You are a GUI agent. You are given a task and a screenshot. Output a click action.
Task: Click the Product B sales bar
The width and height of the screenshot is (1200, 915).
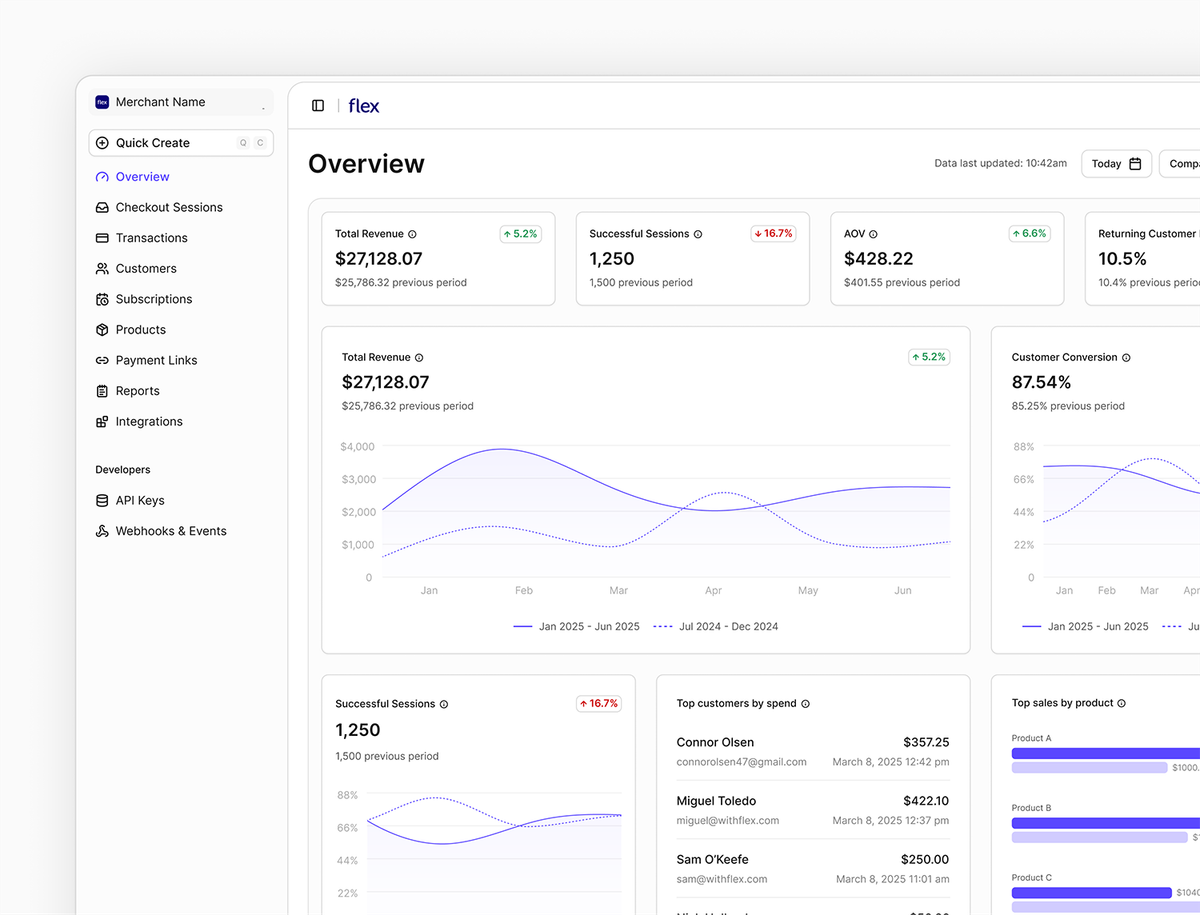click(1106, 823)
